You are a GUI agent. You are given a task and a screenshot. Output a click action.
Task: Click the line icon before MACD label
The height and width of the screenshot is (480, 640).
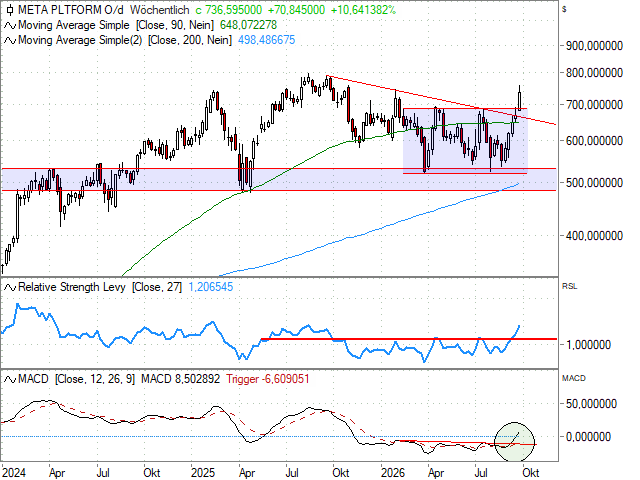pos(10,380)
